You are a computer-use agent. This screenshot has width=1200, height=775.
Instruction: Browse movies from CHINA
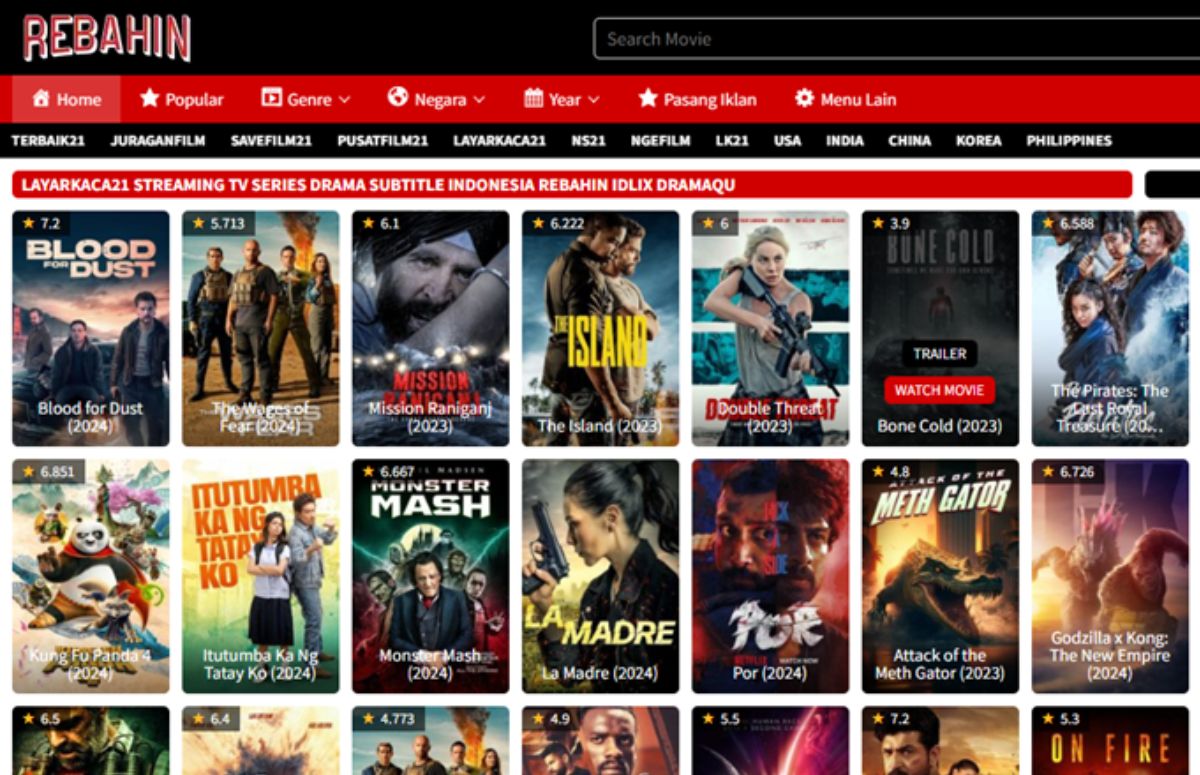(x=910, y=141)
